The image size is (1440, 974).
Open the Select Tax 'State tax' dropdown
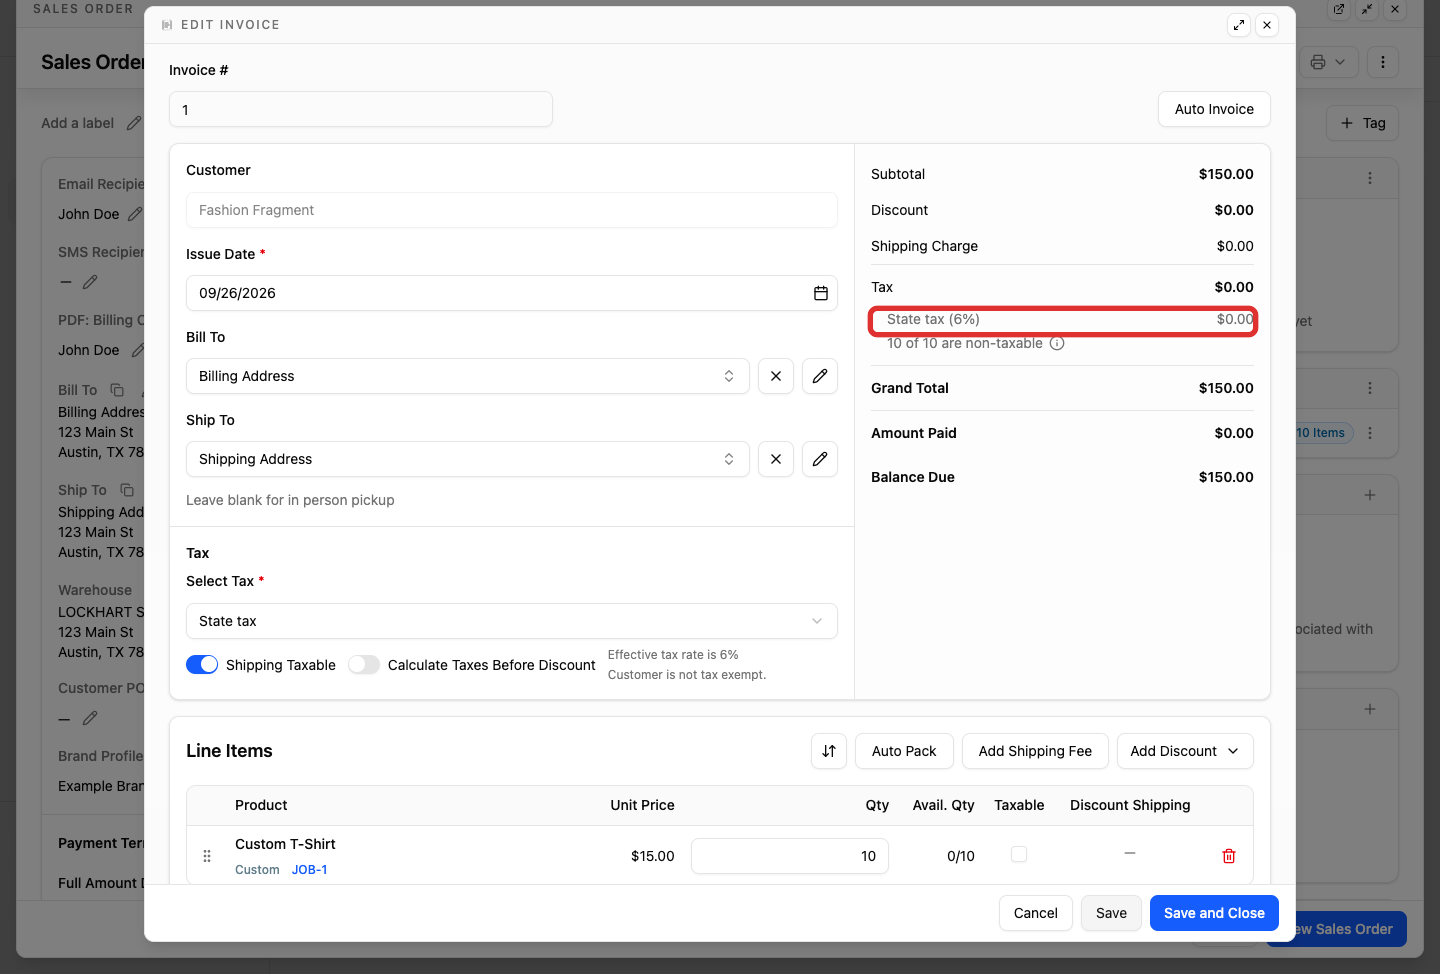[x=512, y=621]
